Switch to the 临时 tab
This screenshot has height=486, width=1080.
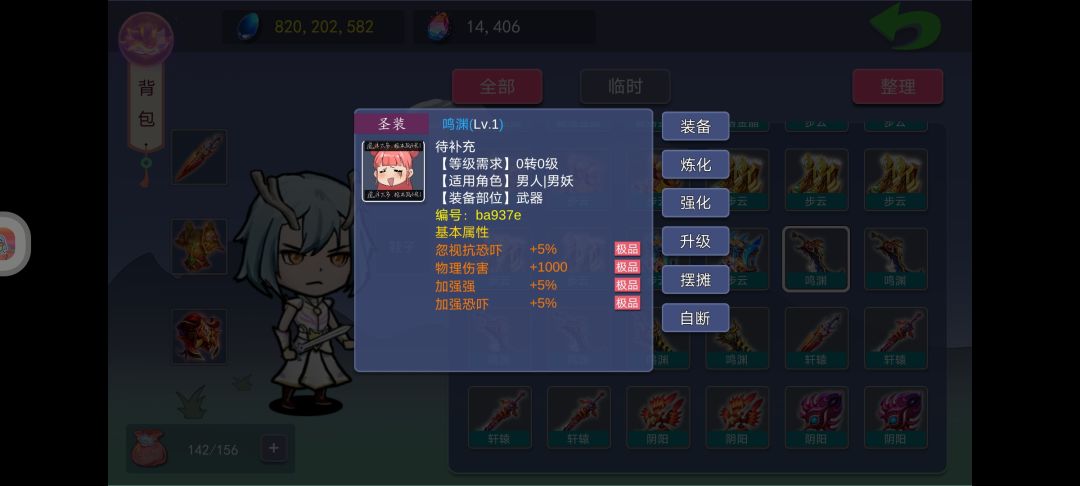625,87
